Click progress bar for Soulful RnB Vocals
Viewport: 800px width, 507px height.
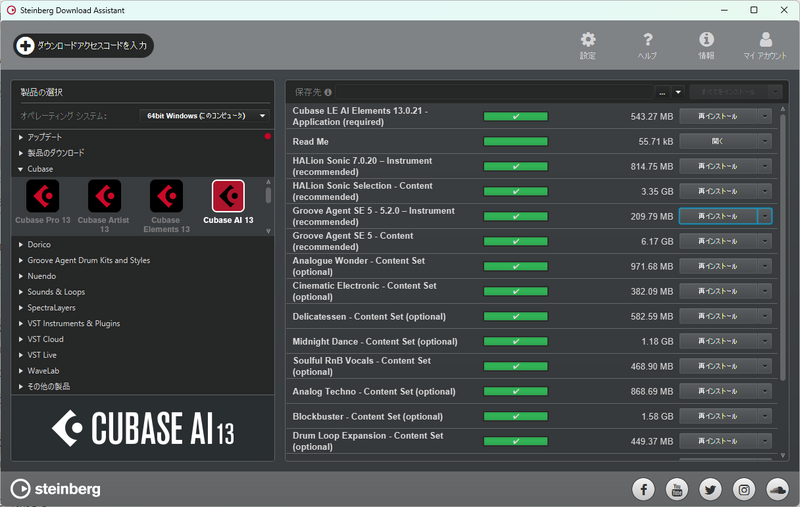click(x=516, y=366)
